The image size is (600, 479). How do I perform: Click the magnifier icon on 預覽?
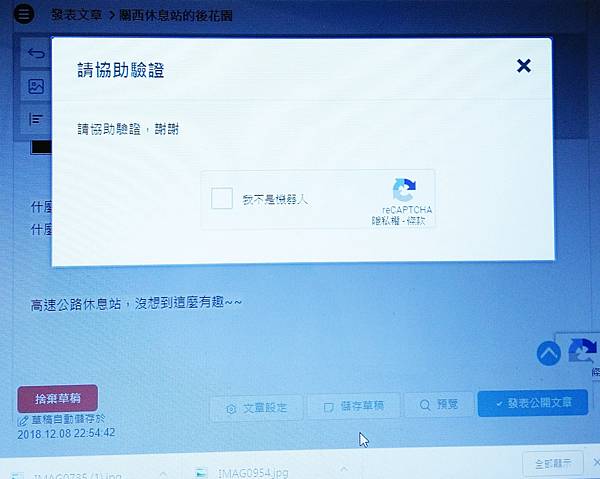pos(425,405)
